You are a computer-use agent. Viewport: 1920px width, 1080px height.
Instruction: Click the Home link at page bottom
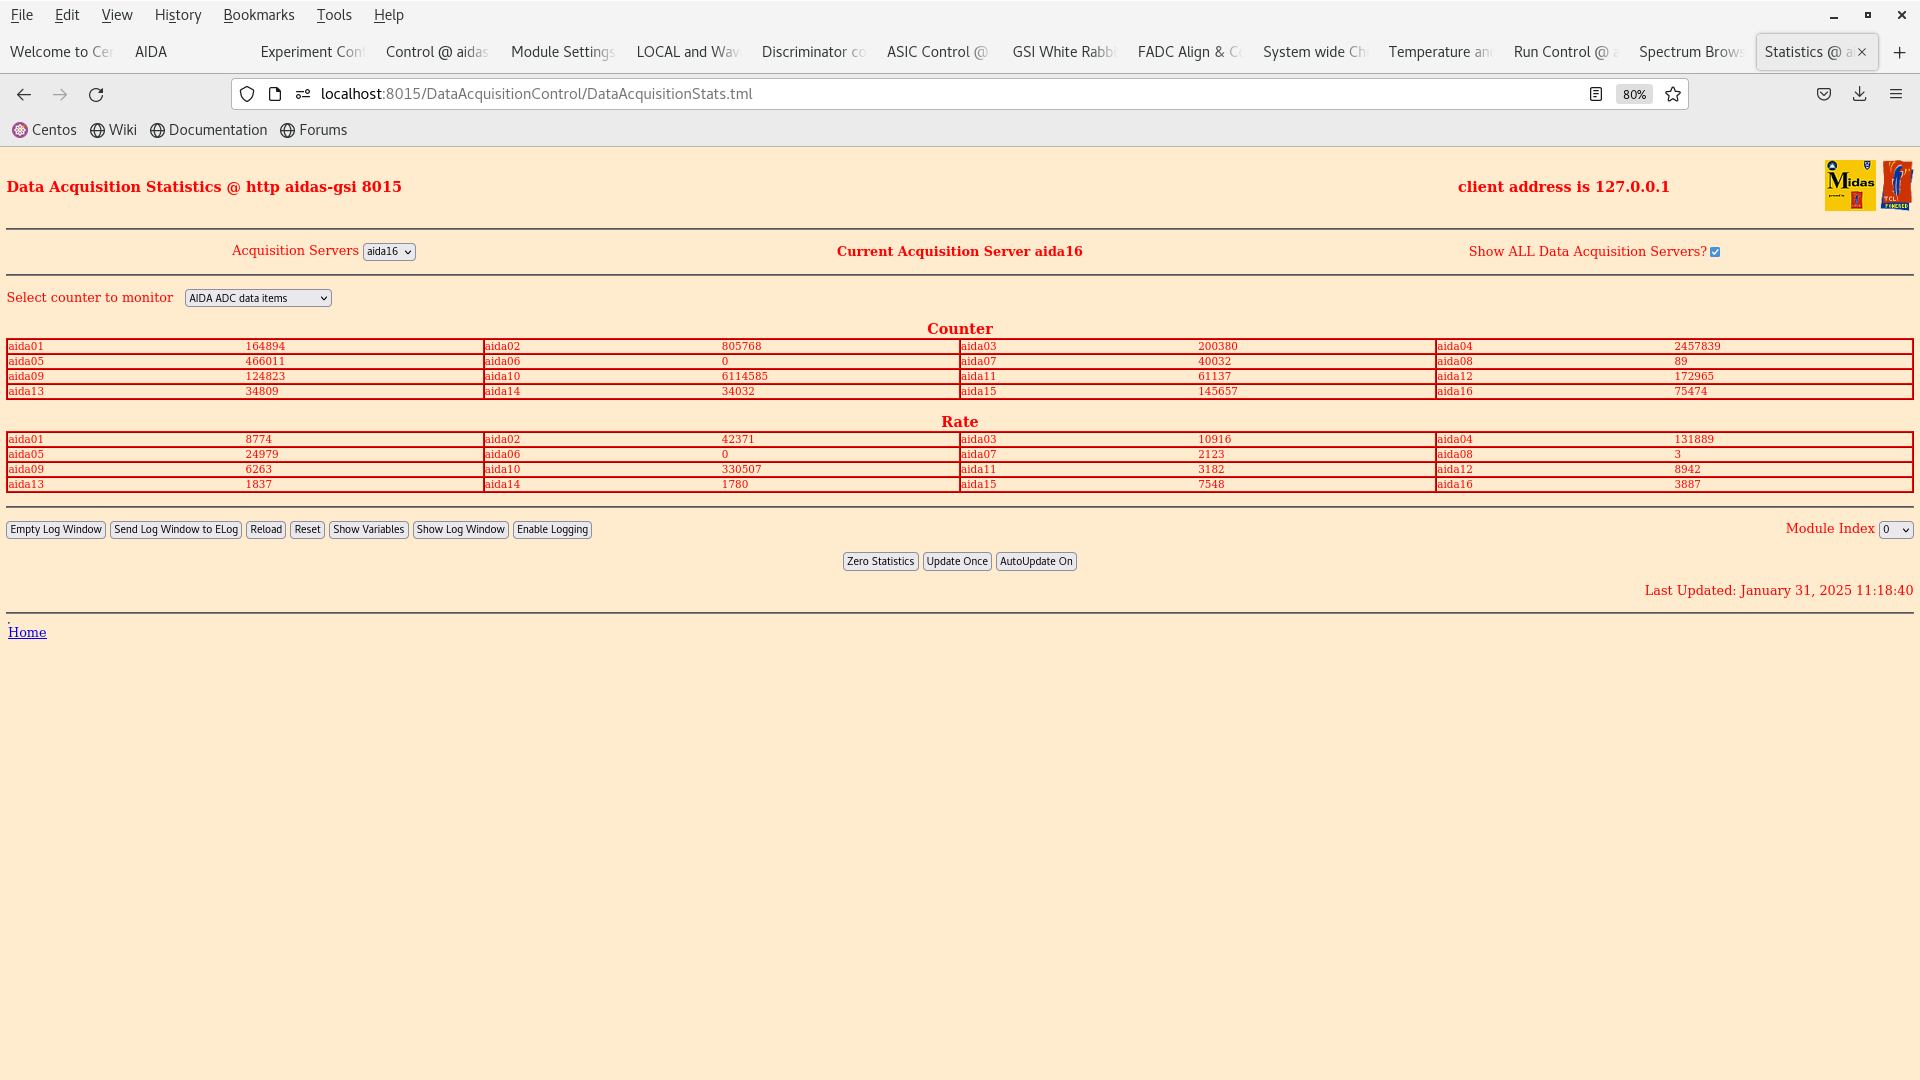coord(26,632)
